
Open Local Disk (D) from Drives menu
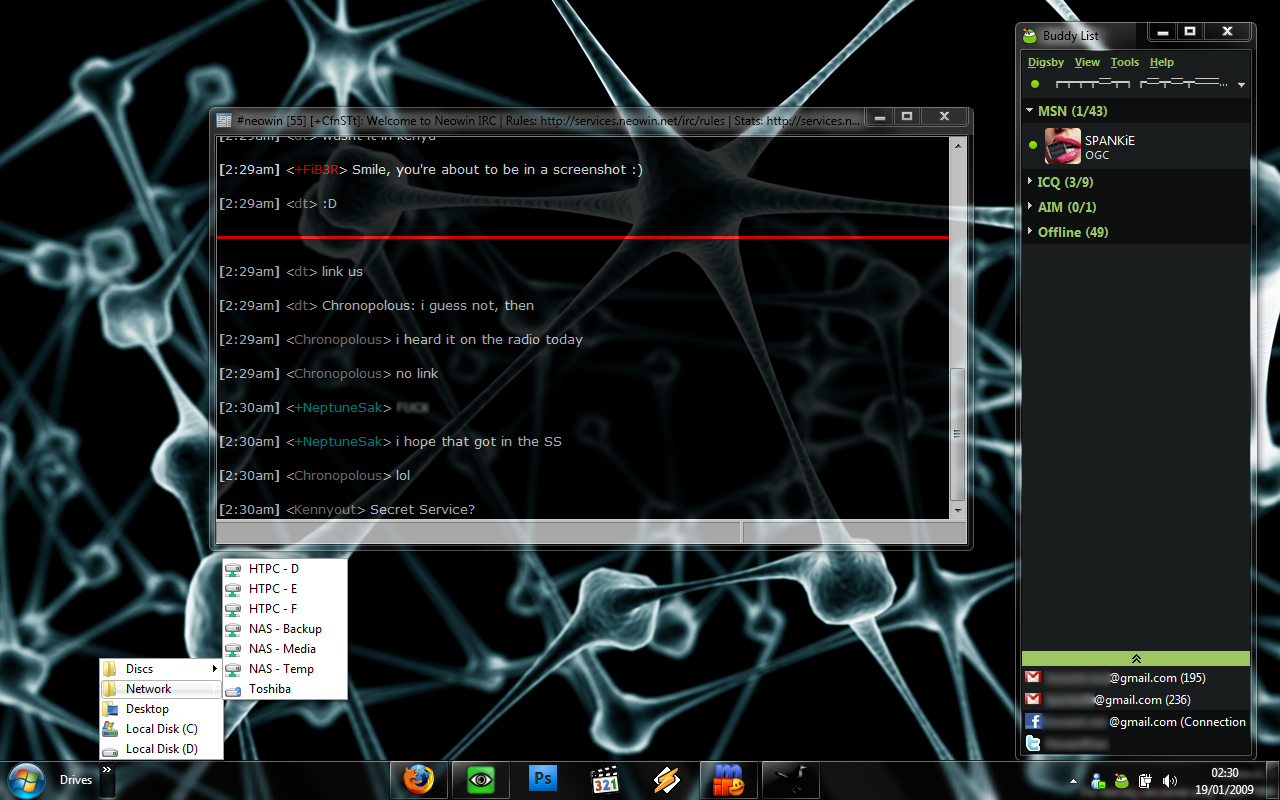click(161, 749)
